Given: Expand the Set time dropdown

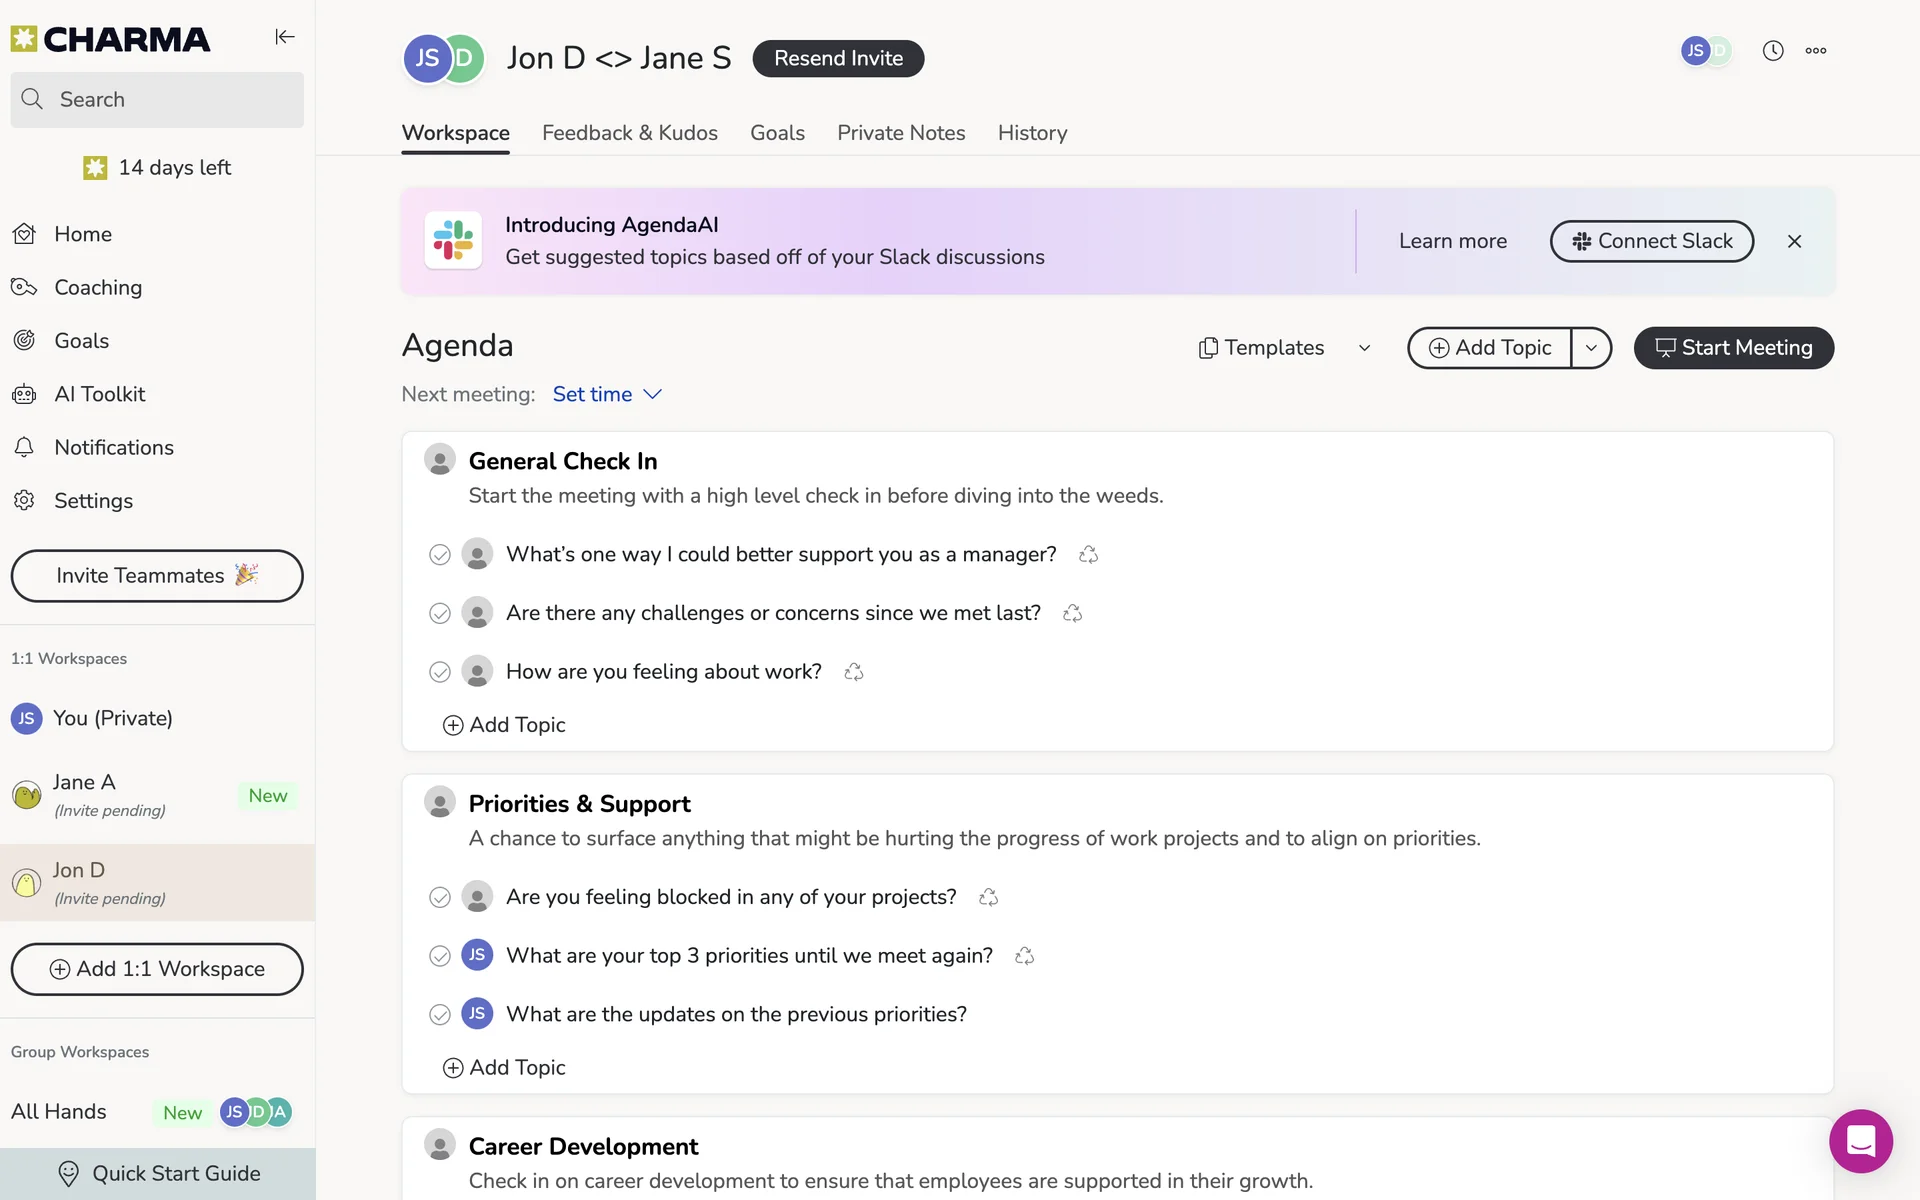Looking at the screenshot, I should [x=607, y=395].
